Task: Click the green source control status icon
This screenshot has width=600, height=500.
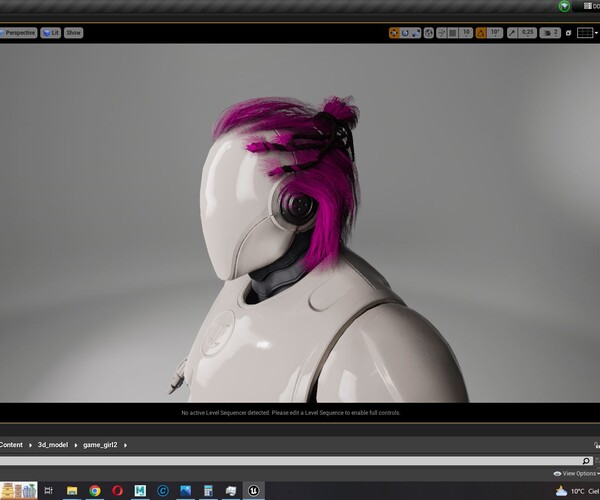Action: tap(564, 6)
